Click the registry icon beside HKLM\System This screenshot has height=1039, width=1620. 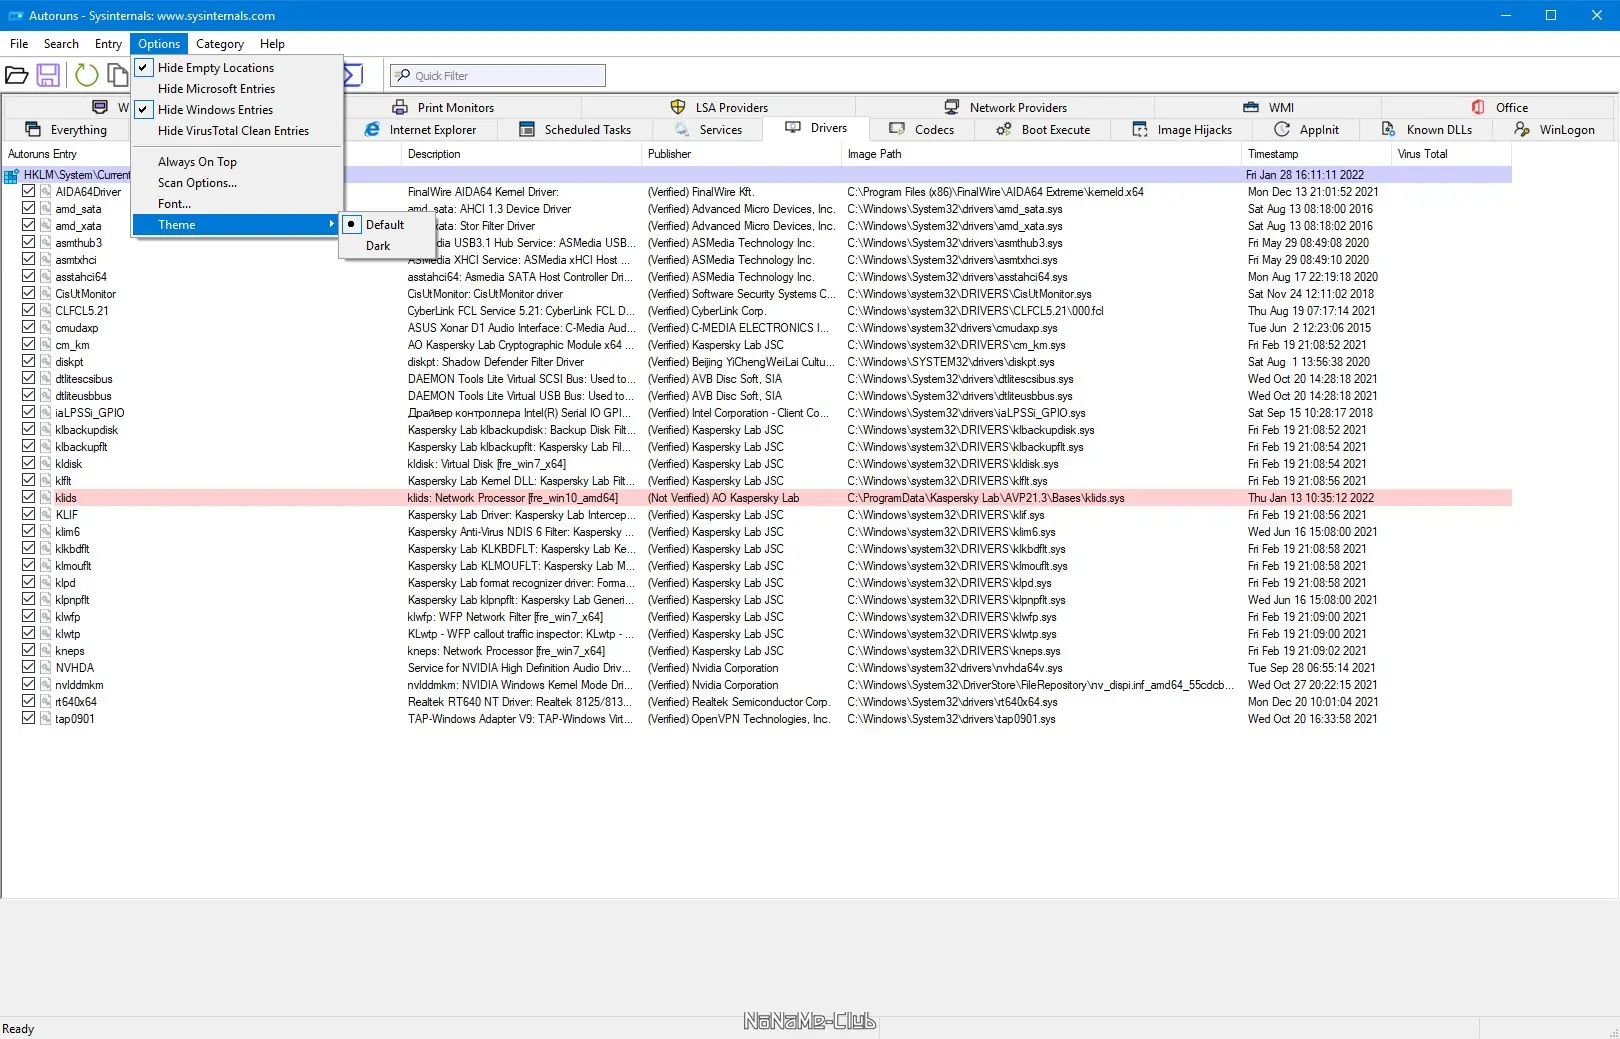[x=12, y=175]
